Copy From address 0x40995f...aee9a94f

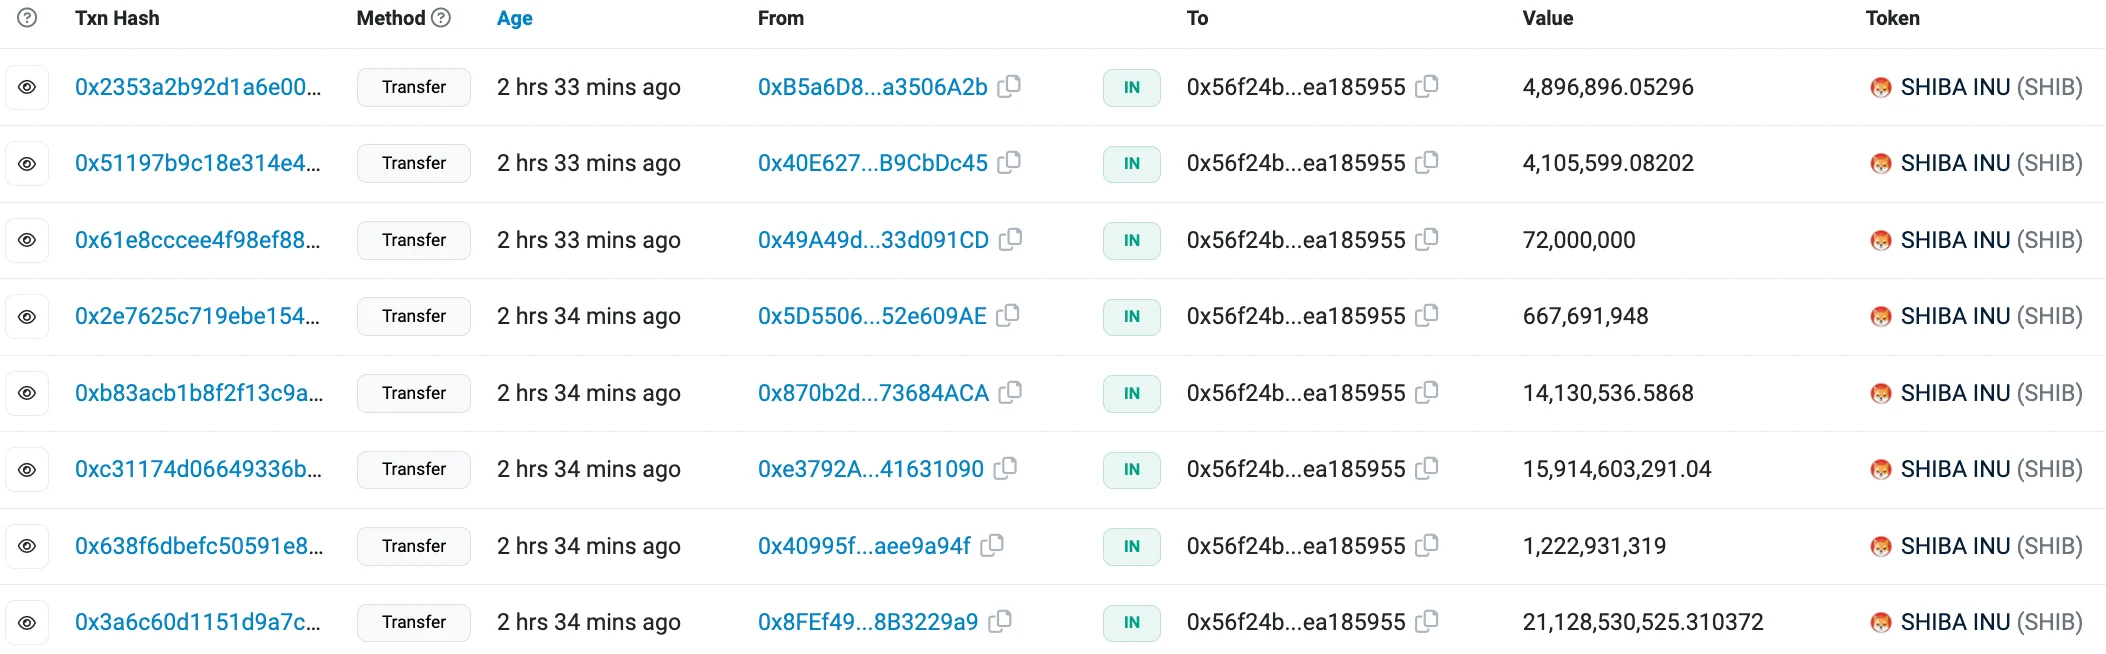point(992,545)
